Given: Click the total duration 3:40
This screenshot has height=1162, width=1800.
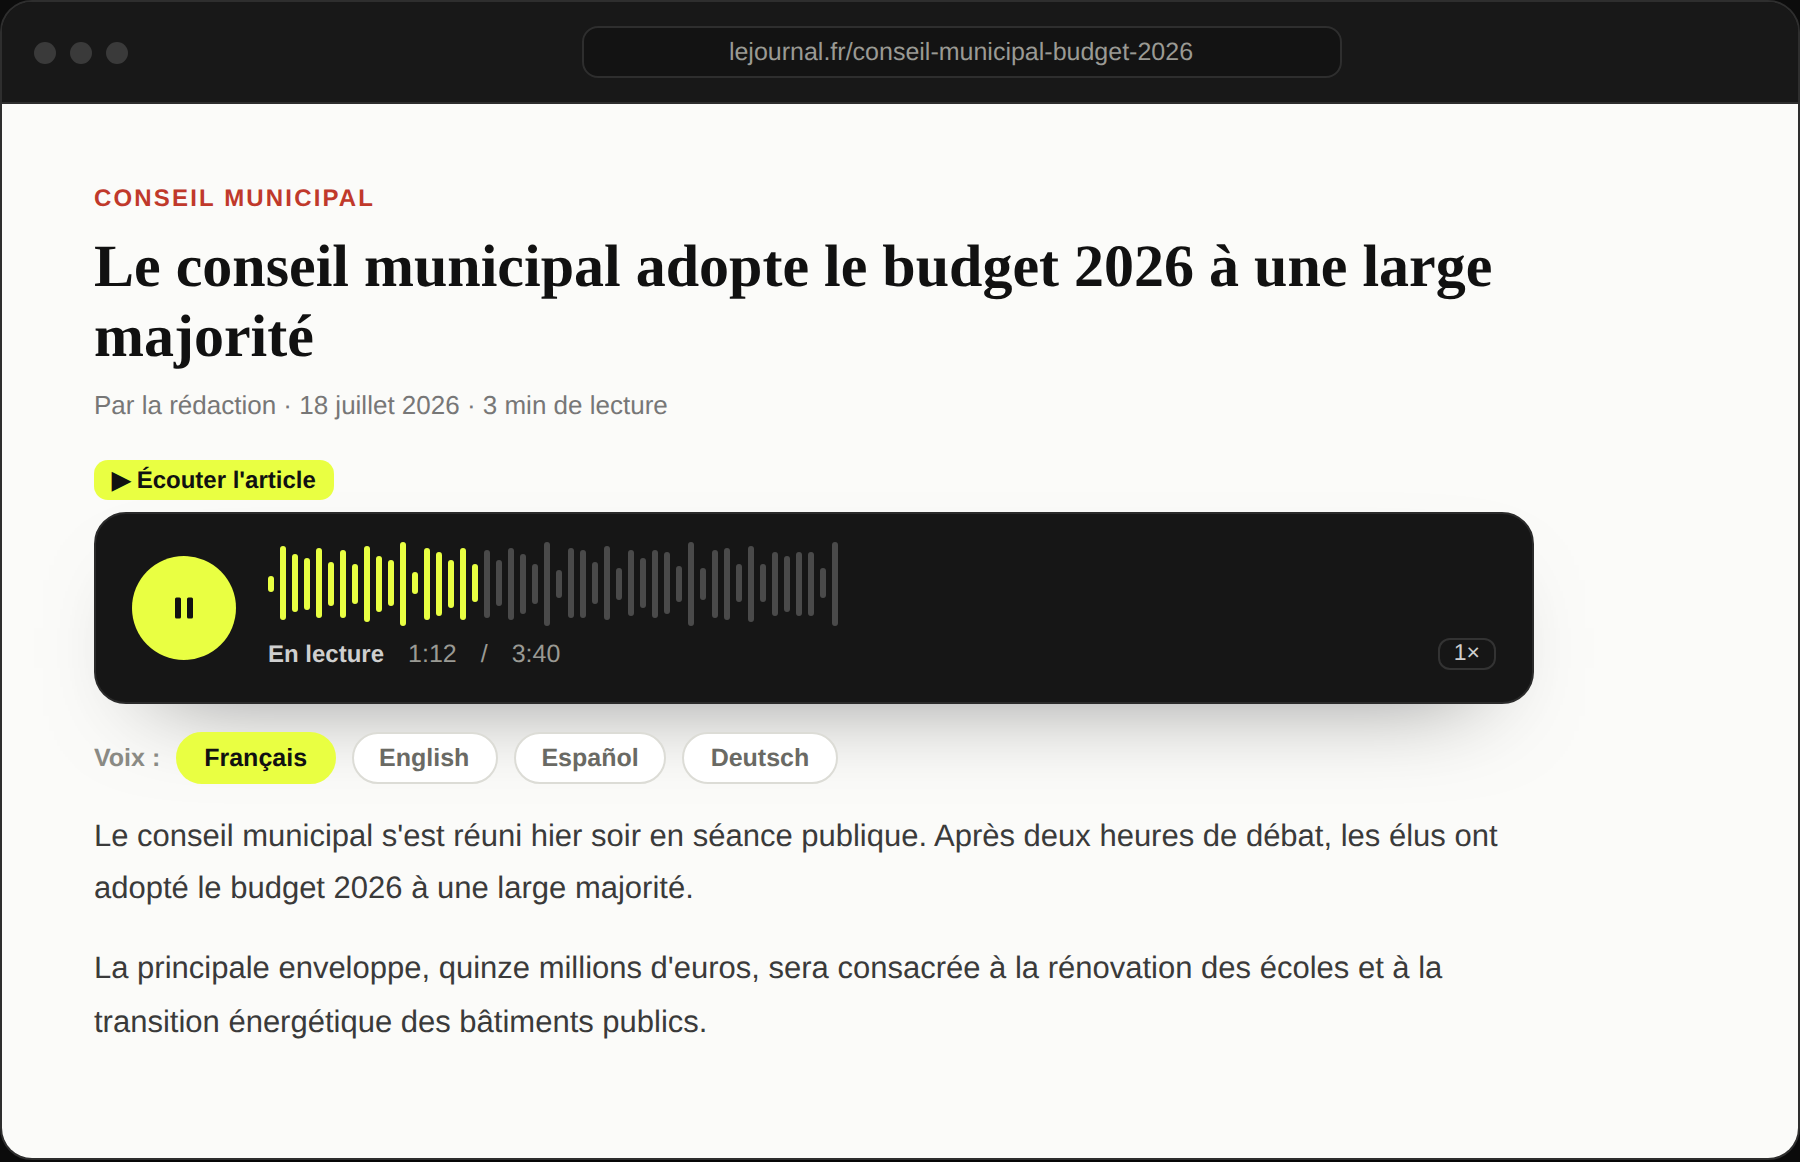Looking at the screenshot, I should coord(536,654).
